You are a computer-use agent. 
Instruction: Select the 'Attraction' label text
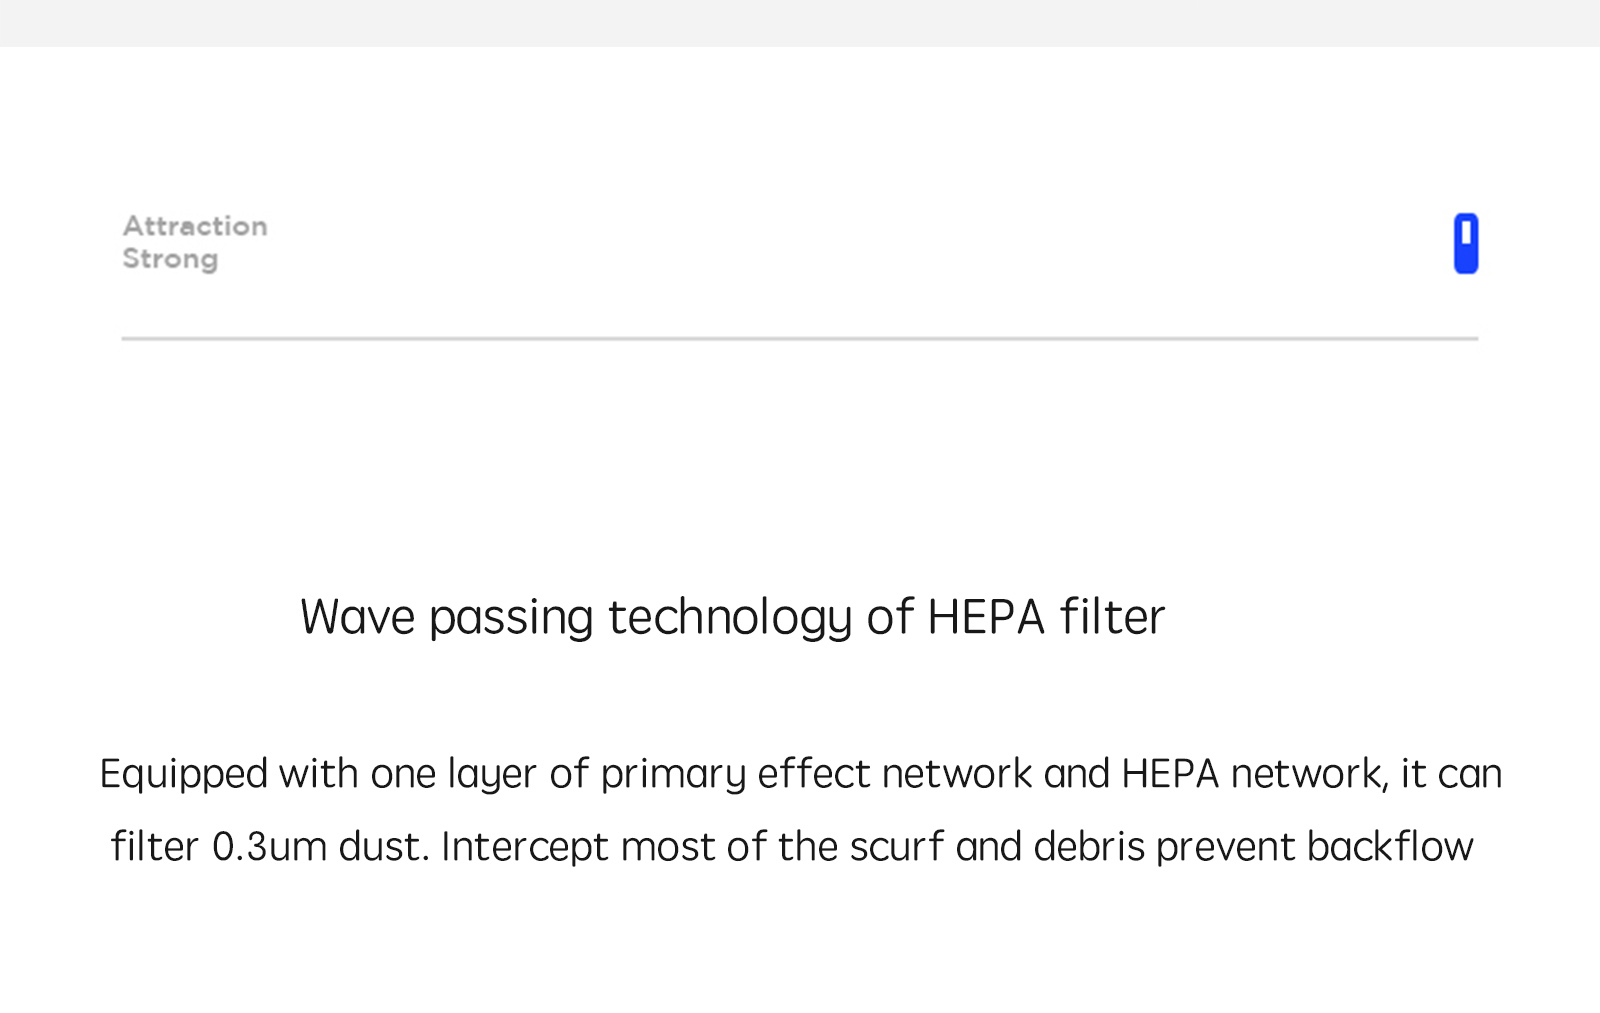pyautogui.click(x=195, y=226)
